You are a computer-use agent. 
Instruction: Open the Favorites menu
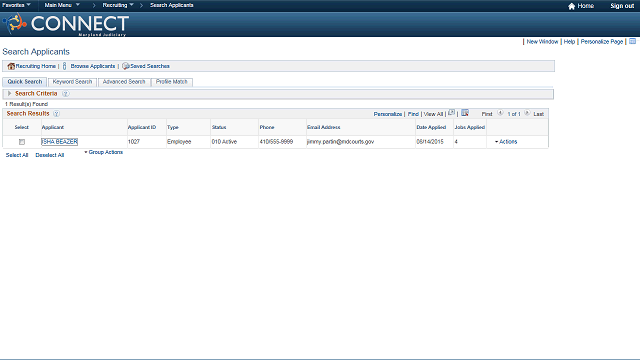[16, 5]
